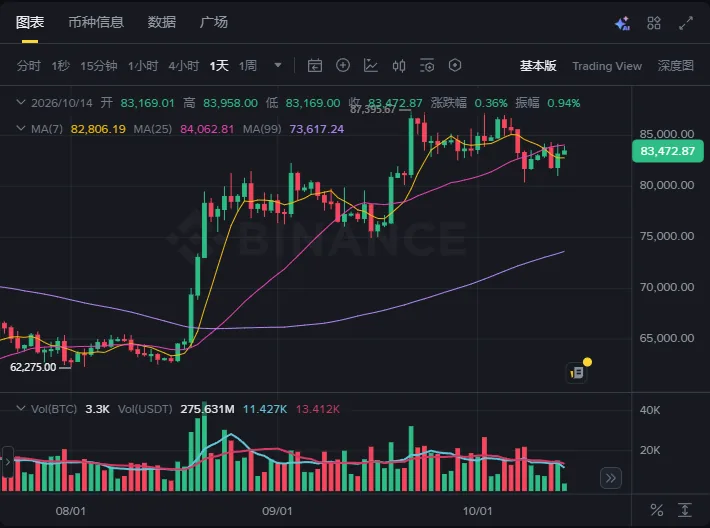Open more time intervals dropdown arrow

click(278, 66)
